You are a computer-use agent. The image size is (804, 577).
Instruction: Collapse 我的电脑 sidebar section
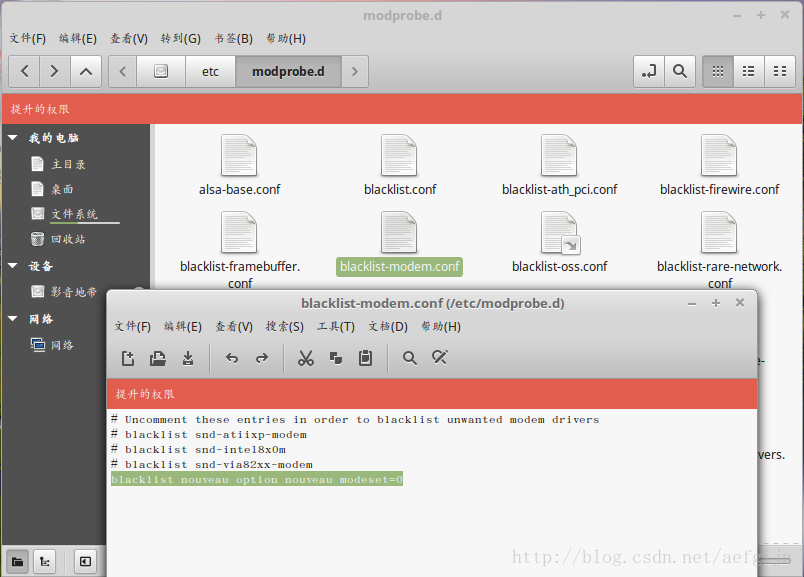click(13, 138)
